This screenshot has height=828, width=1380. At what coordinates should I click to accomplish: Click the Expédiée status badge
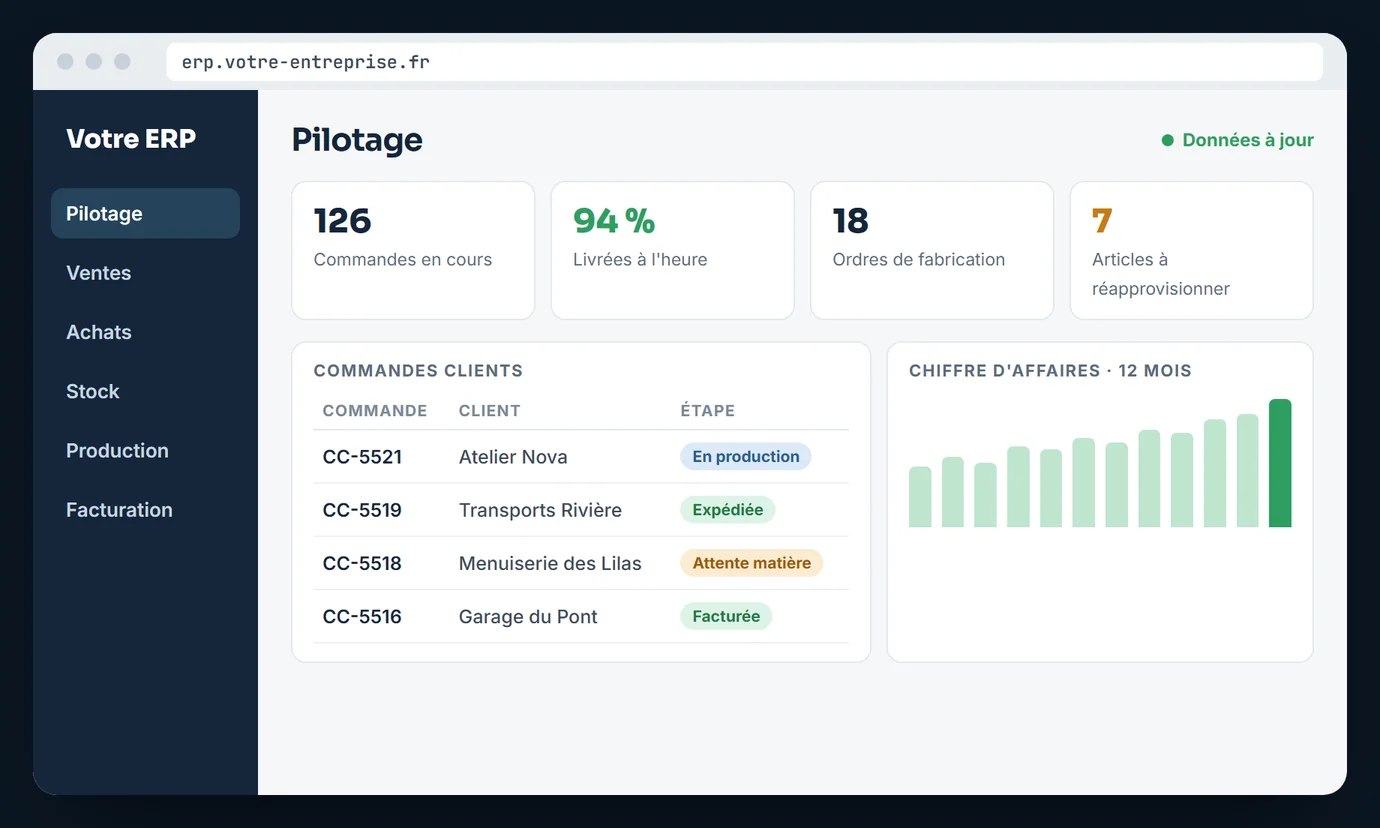[728, 510]
